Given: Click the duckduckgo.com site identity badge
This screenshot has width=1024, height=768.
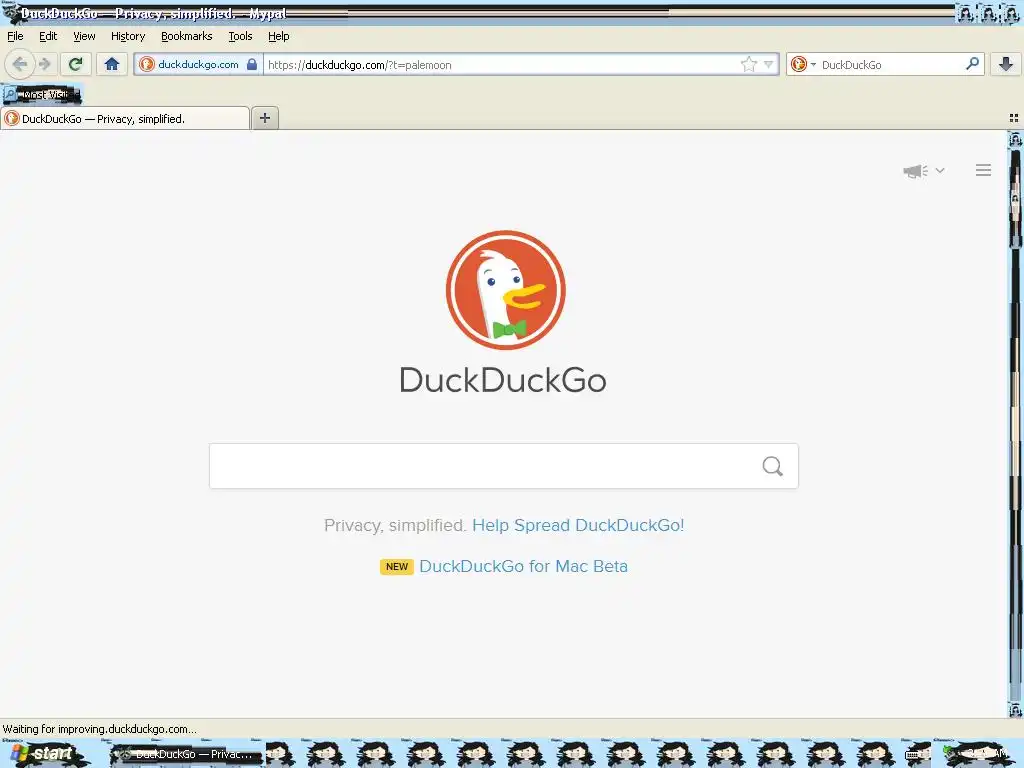Looking at the screenshot, I should tap(199, 64).
